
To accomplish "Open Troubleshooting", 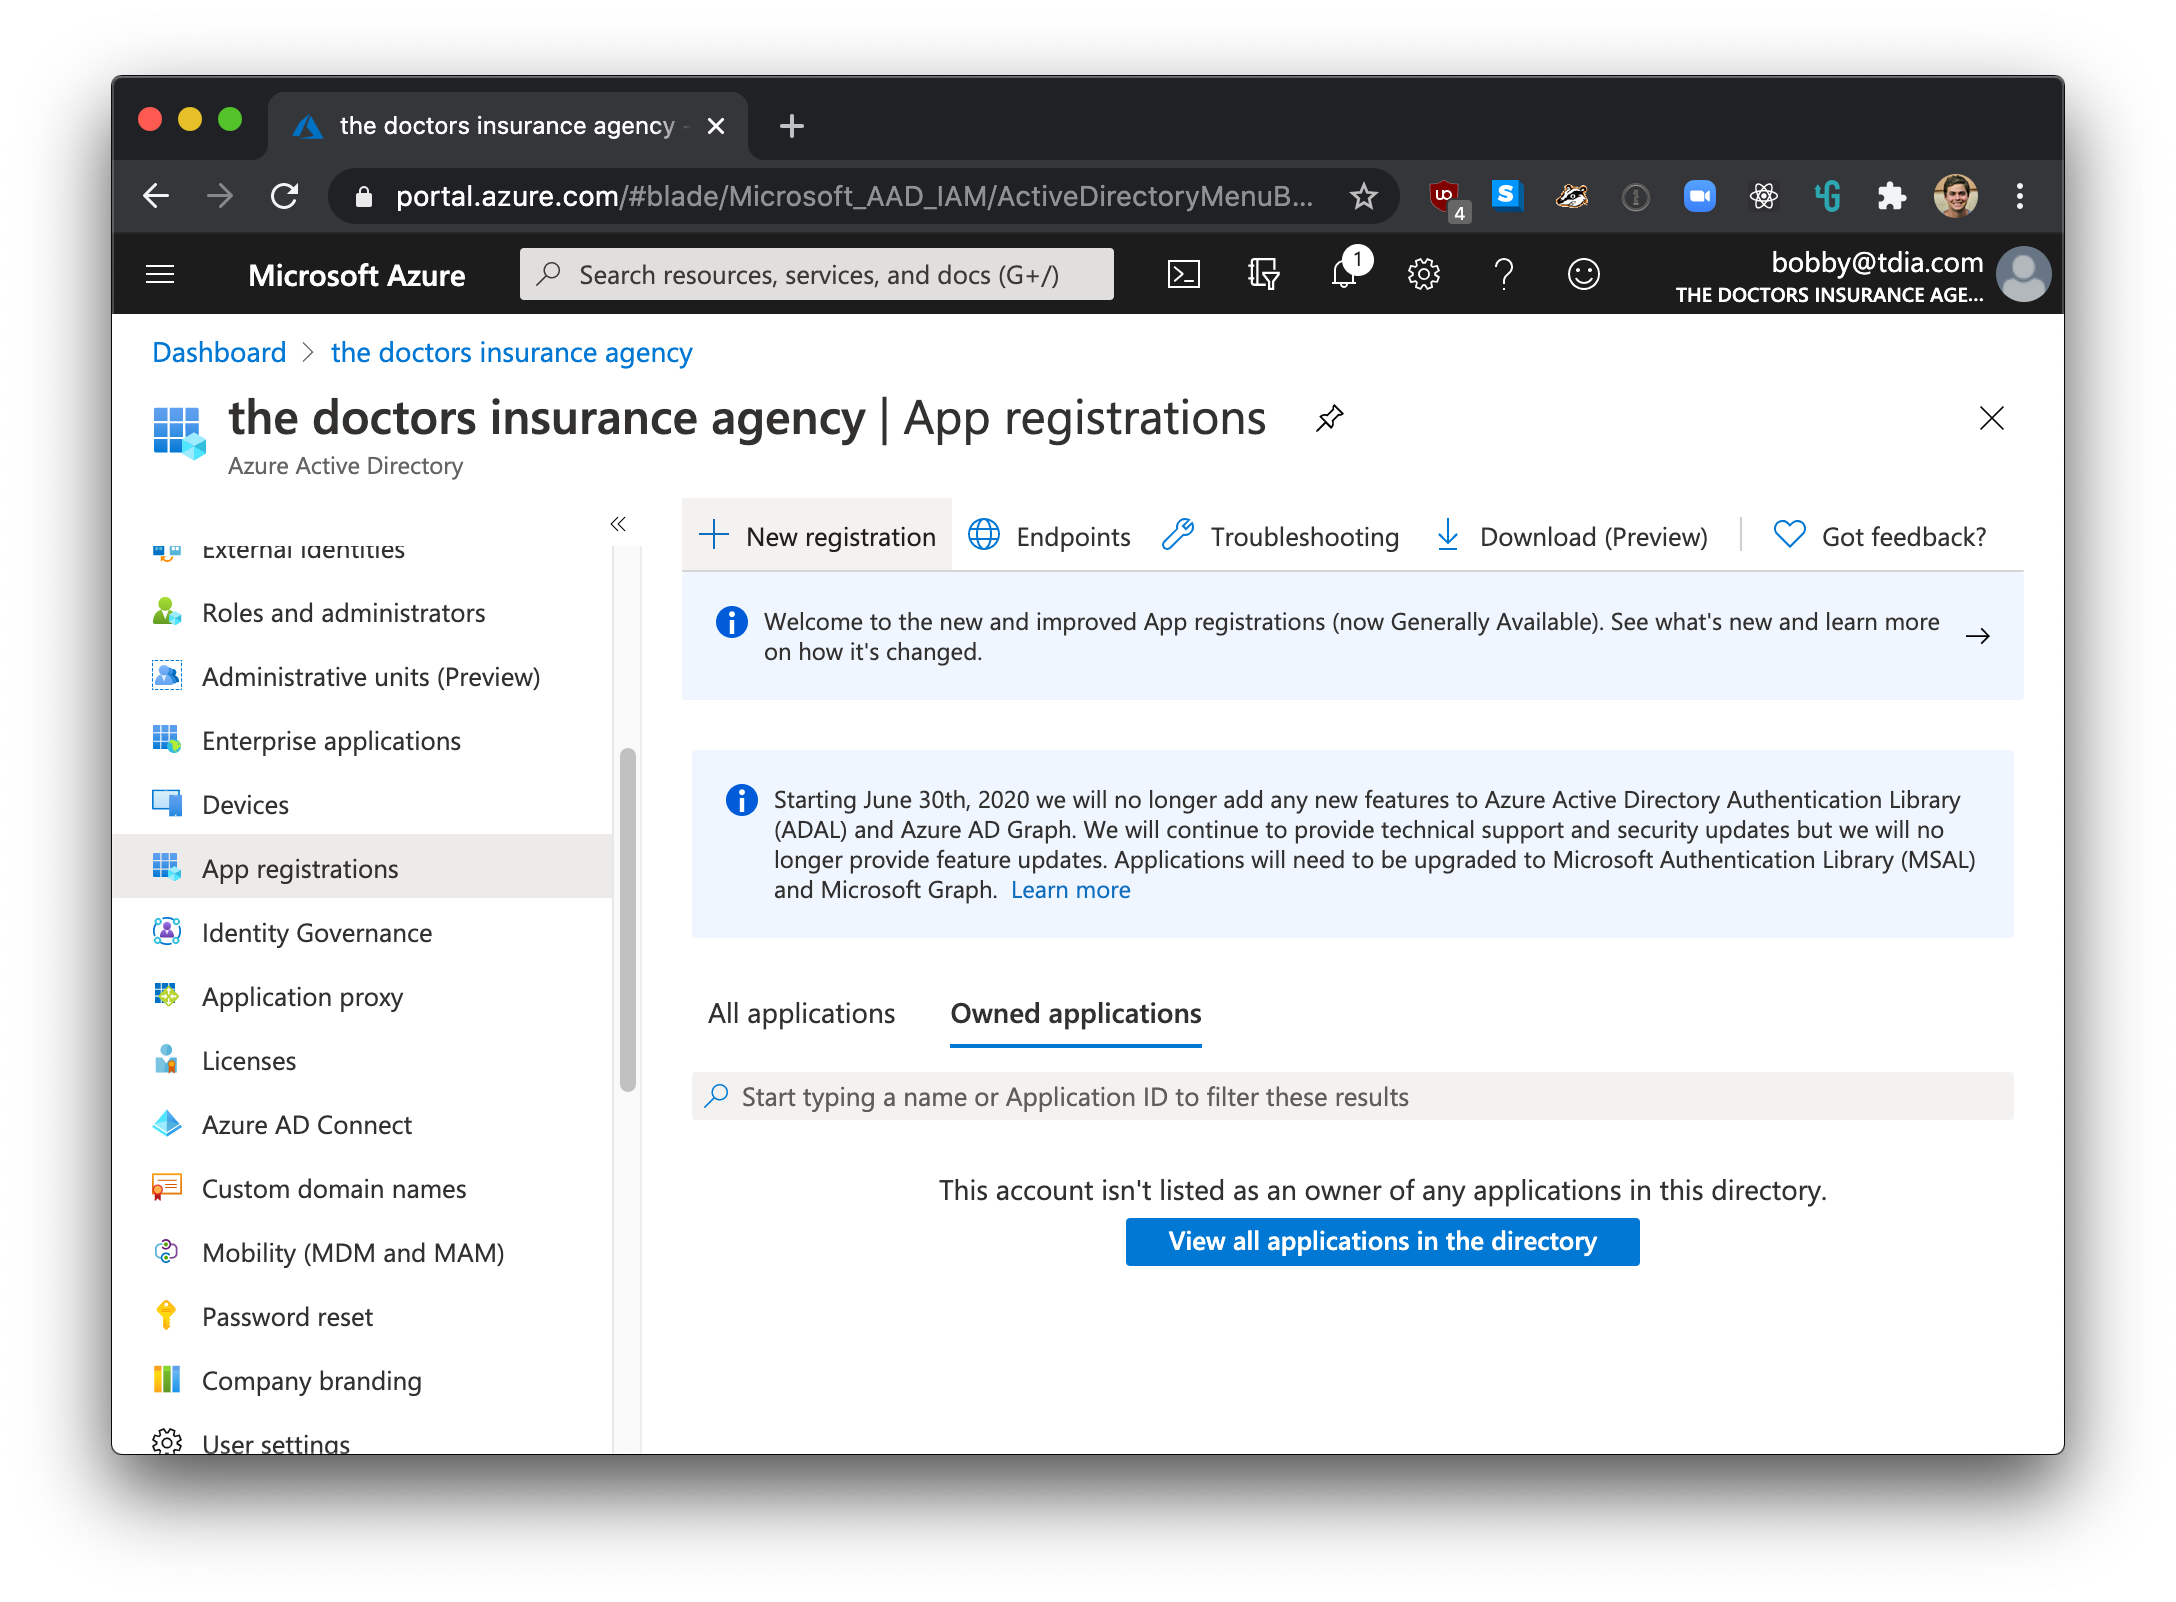I will pyautogui.click(x=1281, y=536).
